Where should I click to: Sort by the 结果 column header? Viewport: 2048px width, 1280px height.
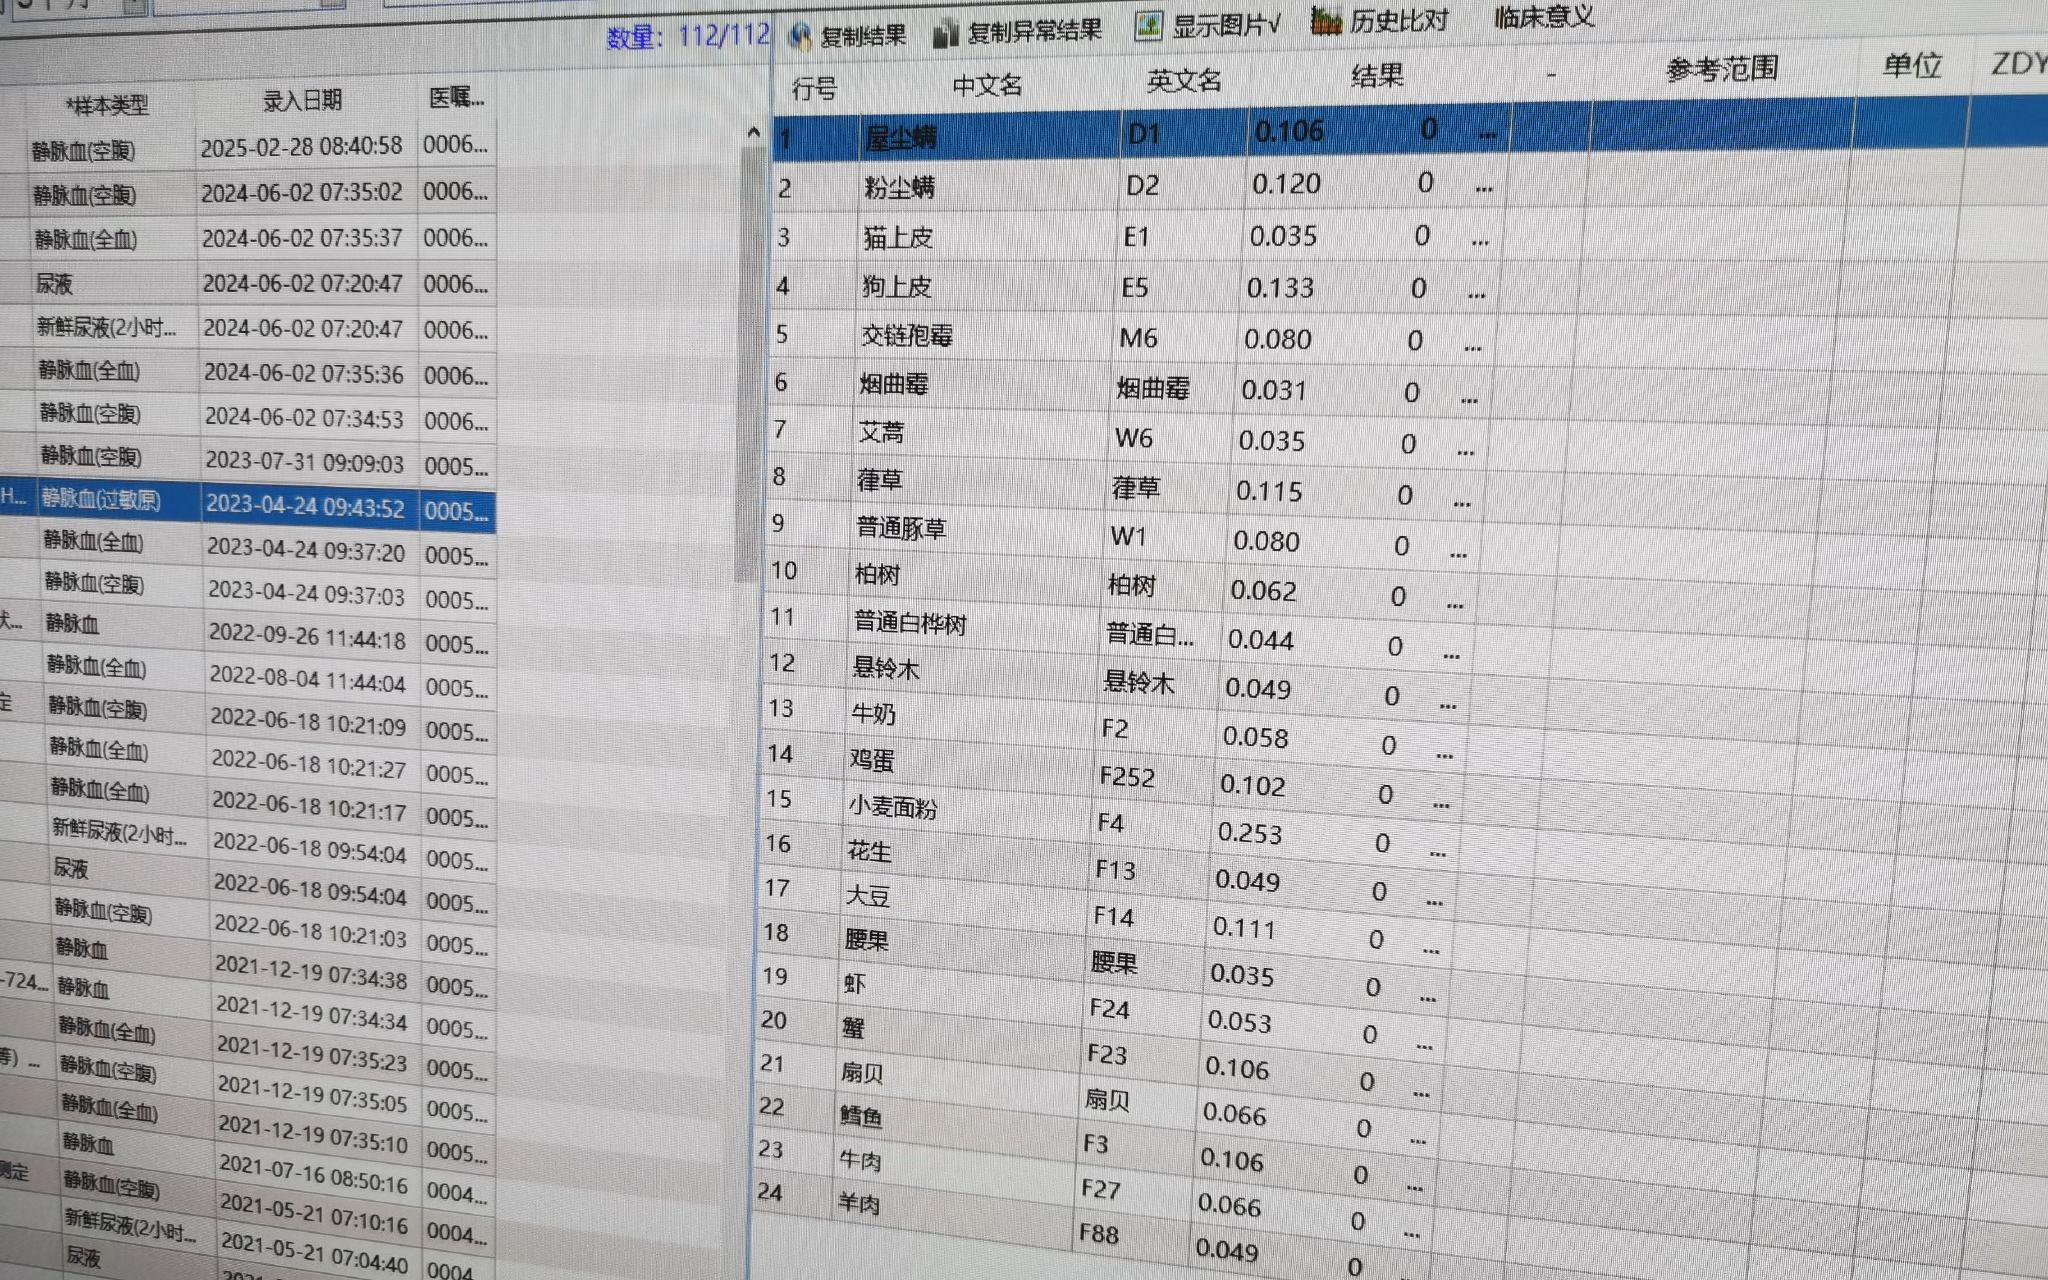(1376, 75)
